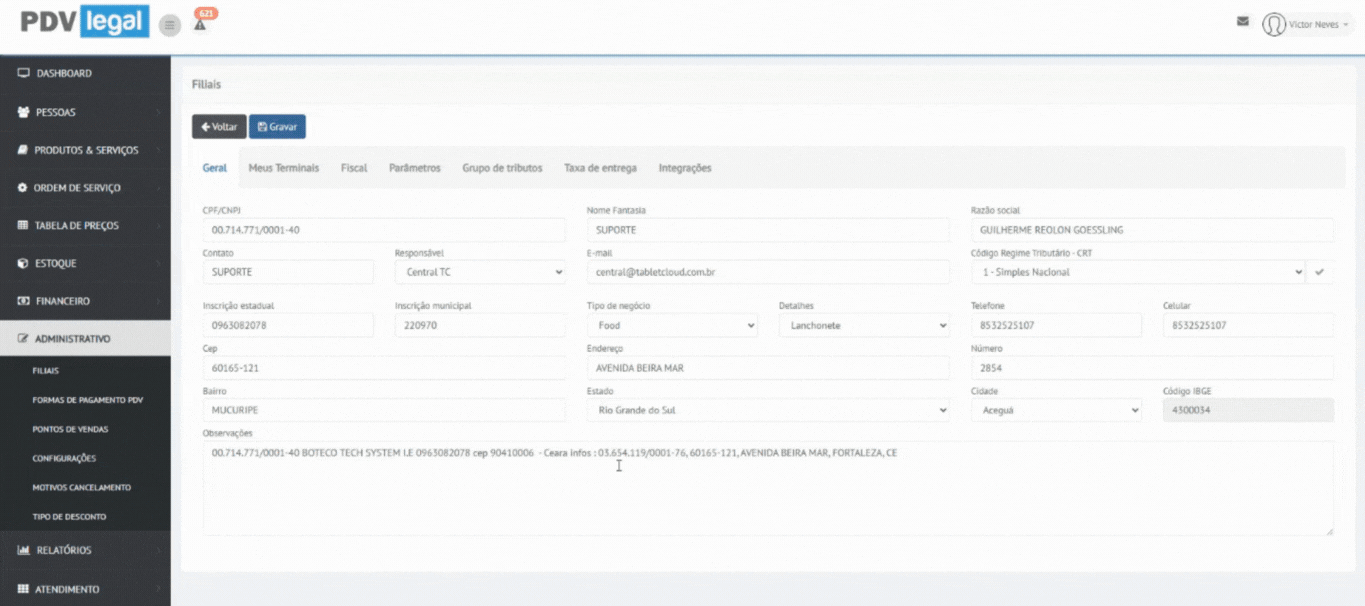Image resolution: width=1365 pixels, height=606 pixels.
Task: Click the checkmark beside Código Regime Tributário
Action: (1320, 272)
